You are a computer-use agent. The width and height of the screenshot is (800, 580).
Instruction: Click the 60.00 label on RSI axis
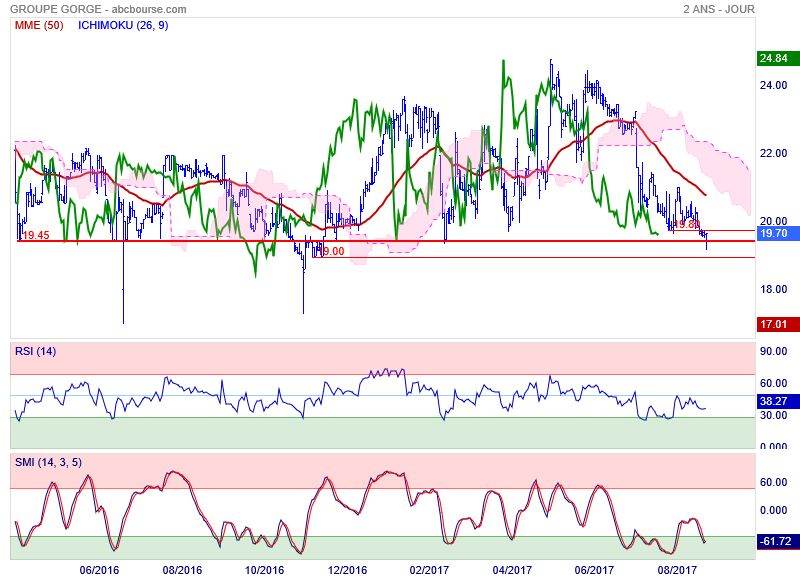(x=773, y=383)
